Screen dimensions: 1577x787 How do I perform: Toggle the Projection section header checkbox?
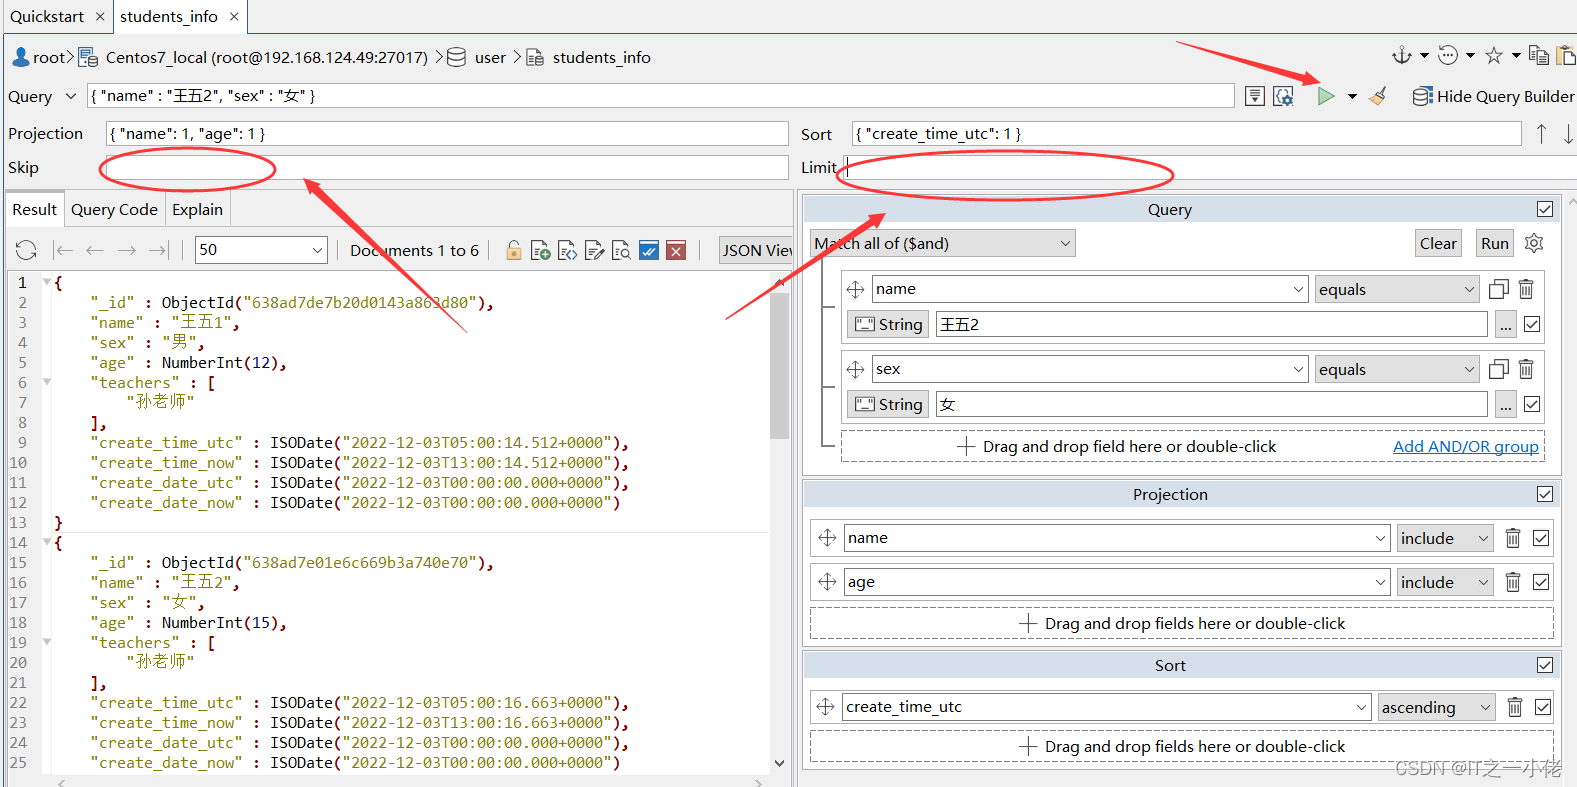tap(1545, 494)
